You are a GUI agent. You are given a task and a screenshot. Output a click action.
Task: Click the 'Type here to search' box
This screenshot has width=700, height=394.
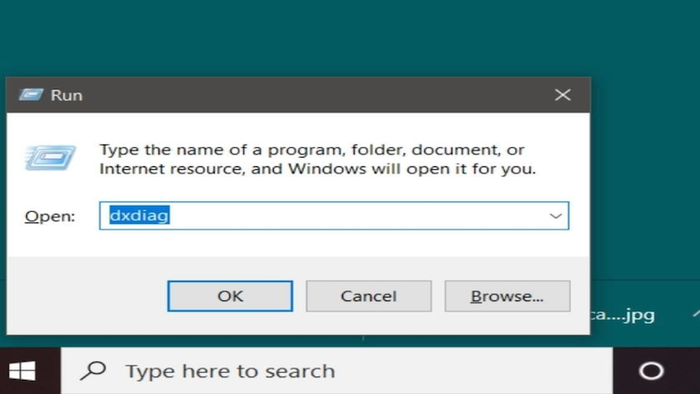coord(337,371)
